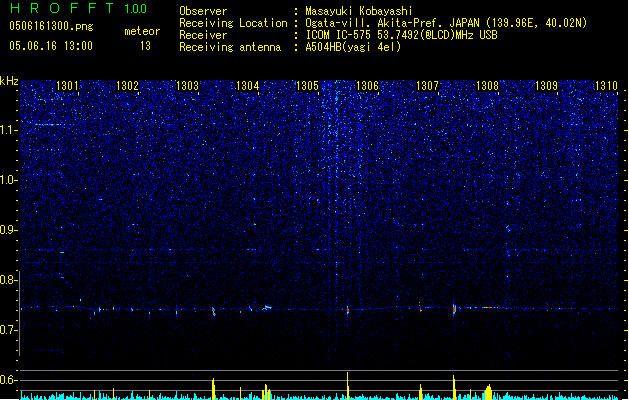Click the Observer label

203,11
